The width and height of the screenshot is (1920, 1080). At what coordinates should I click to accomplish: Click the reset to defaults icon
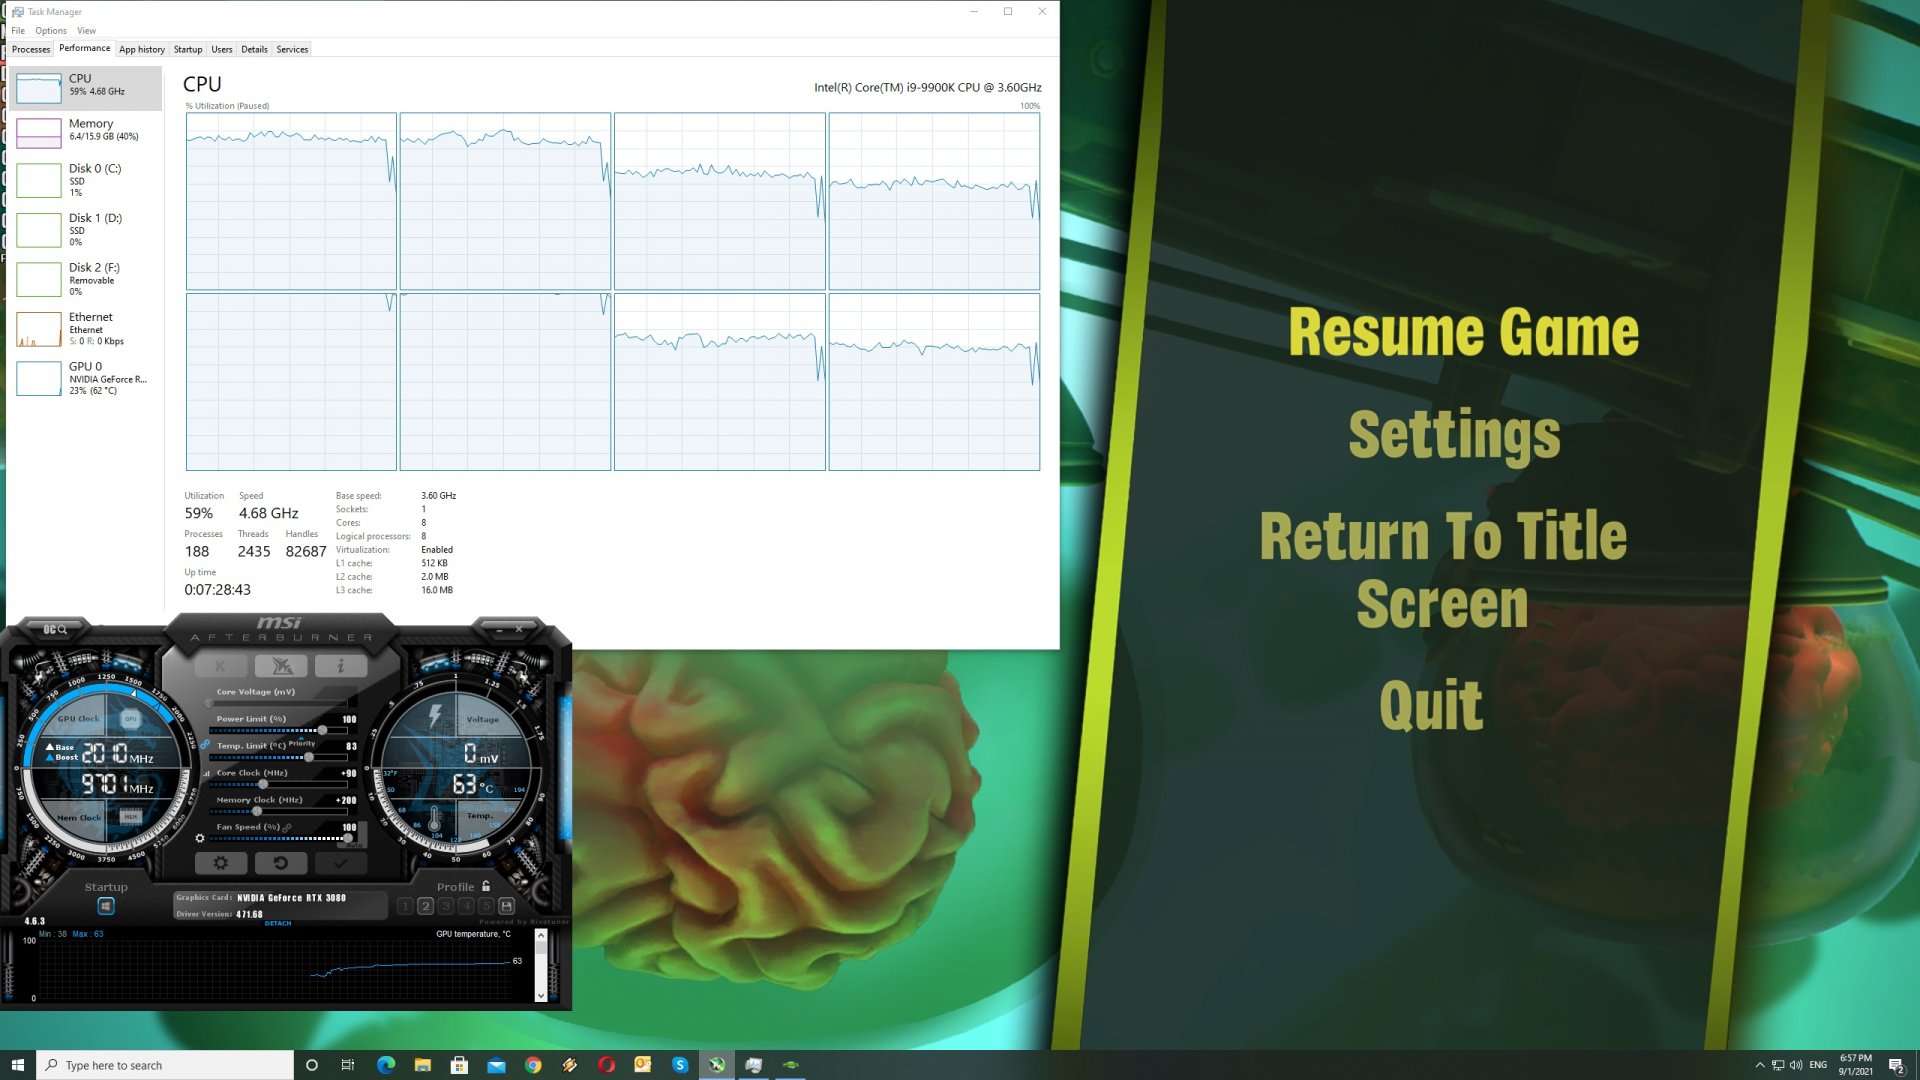tap(281, 863)
